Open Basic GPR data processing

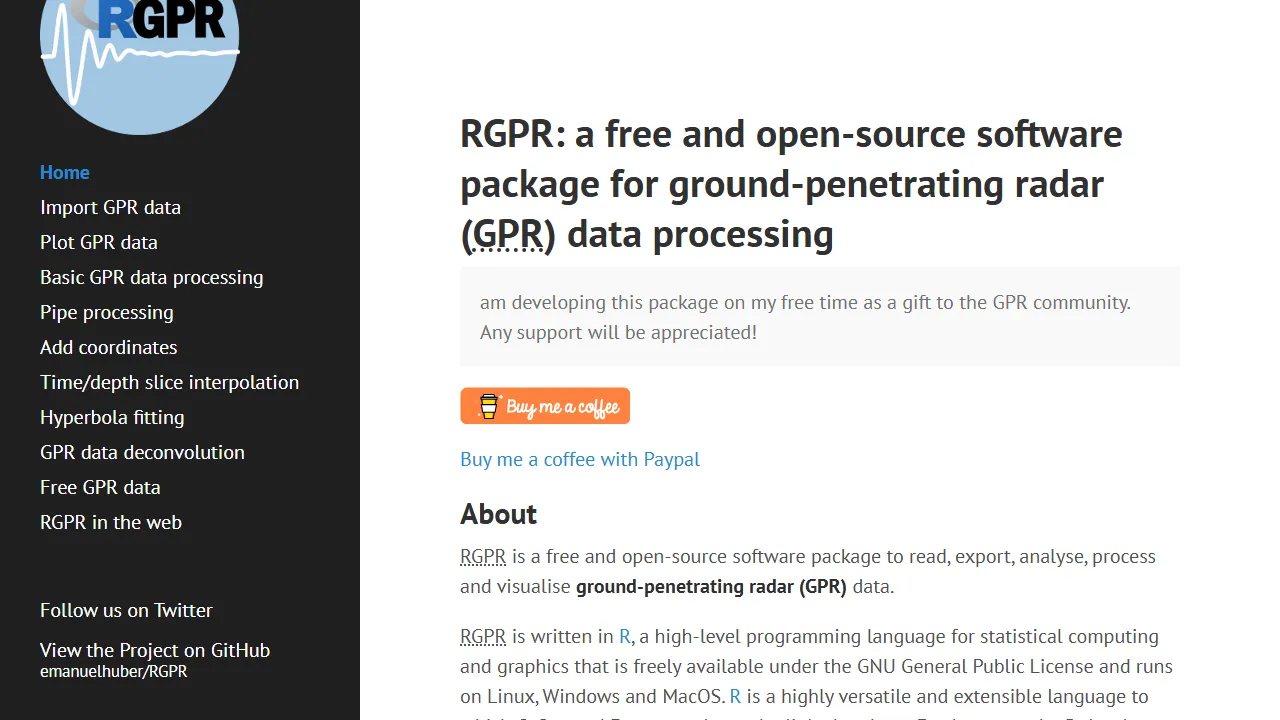pyautogui.click(x=152, y=277)
